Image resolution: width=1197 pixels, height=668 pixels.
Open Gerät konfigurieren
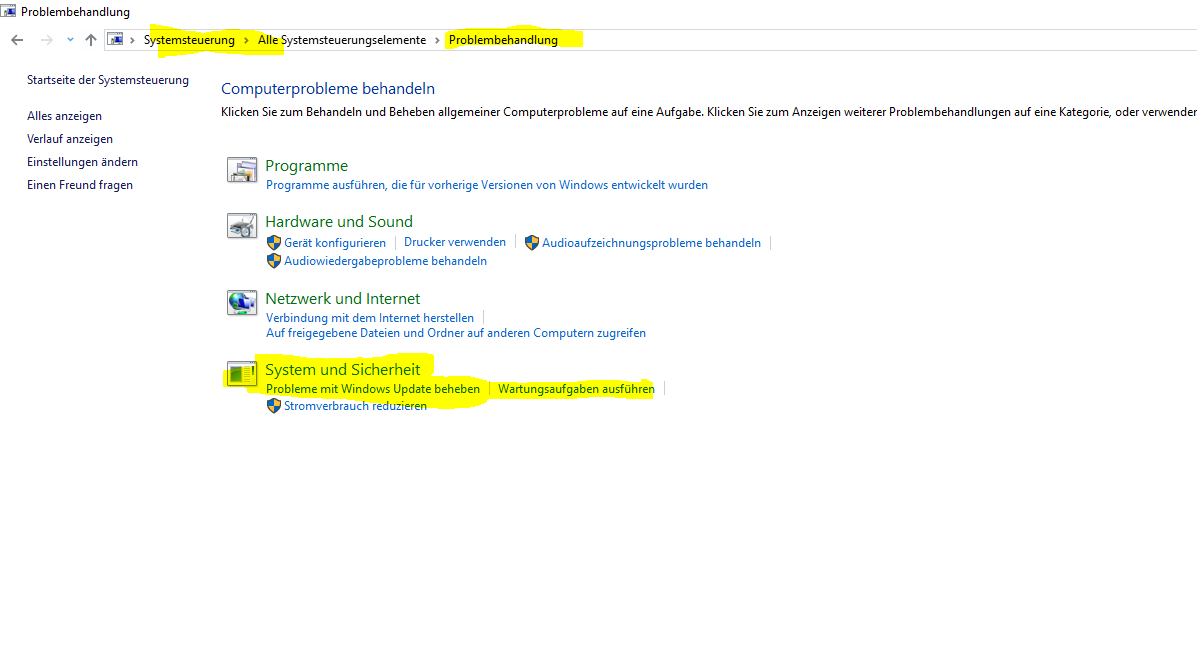click(x=335, y=243)
